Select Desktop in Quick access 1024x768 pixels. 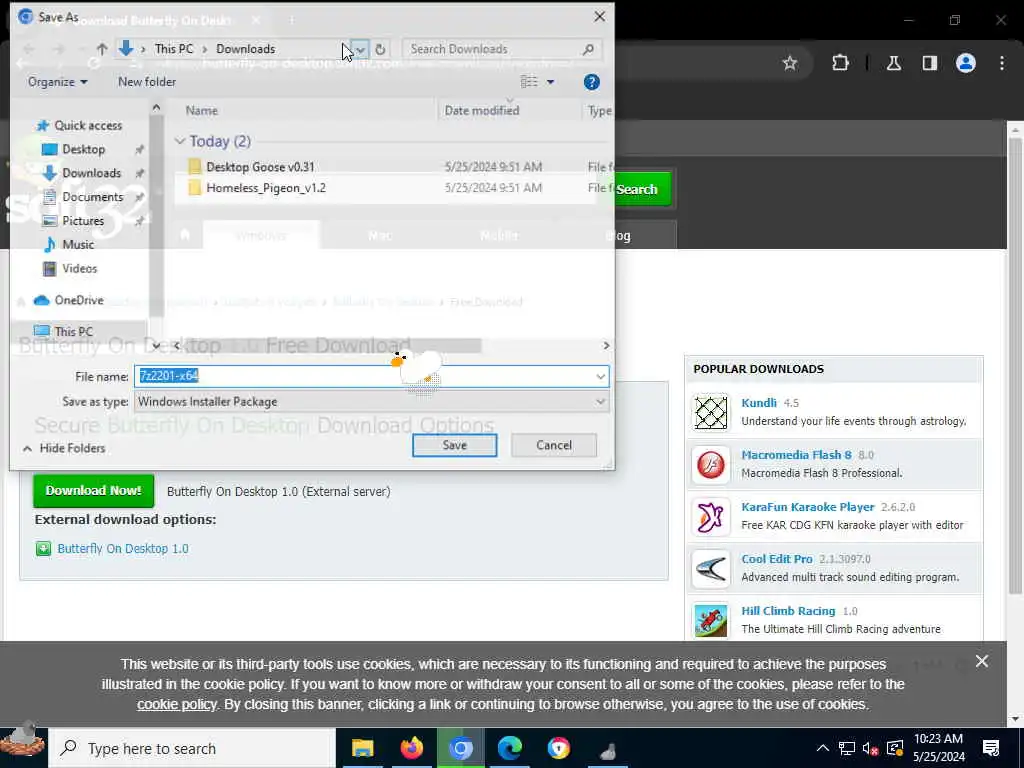coord(83,149)
